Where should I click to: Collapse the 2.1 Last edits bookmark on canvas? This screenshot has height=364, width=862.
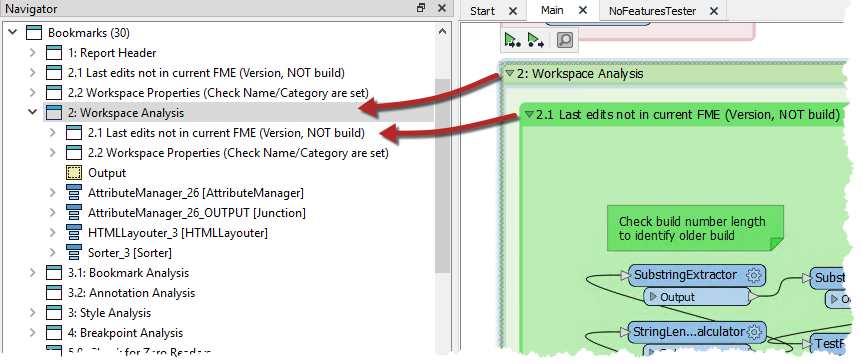[529, 115]
